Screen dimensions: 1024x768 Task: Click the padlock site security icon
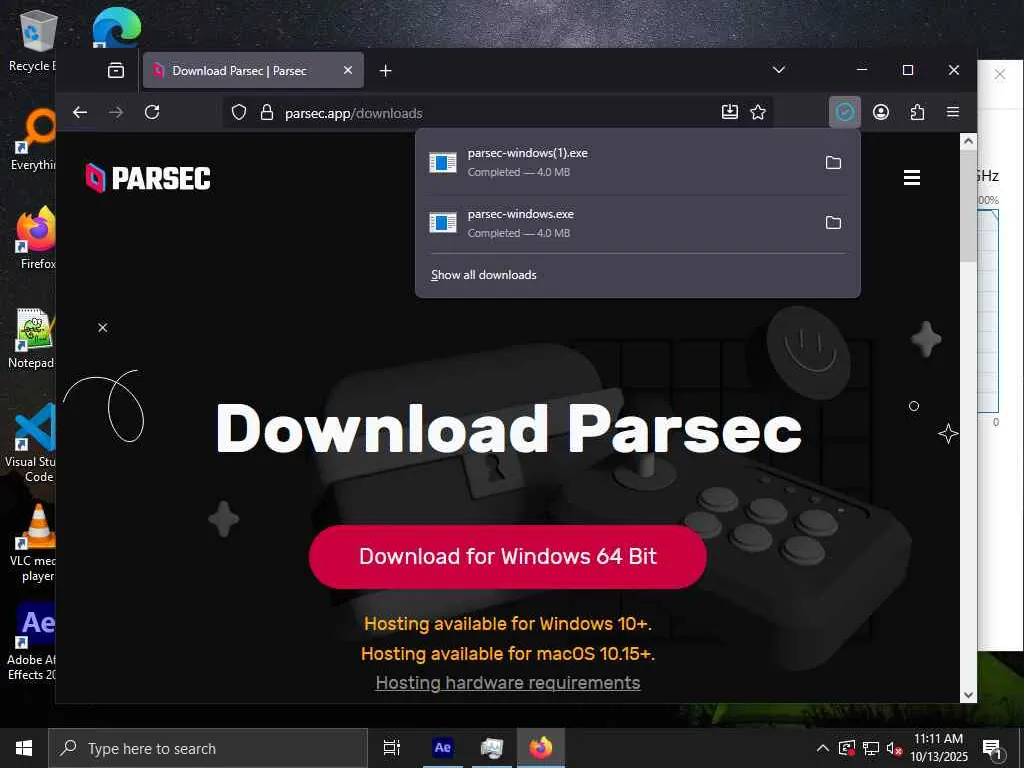(266, 112)
